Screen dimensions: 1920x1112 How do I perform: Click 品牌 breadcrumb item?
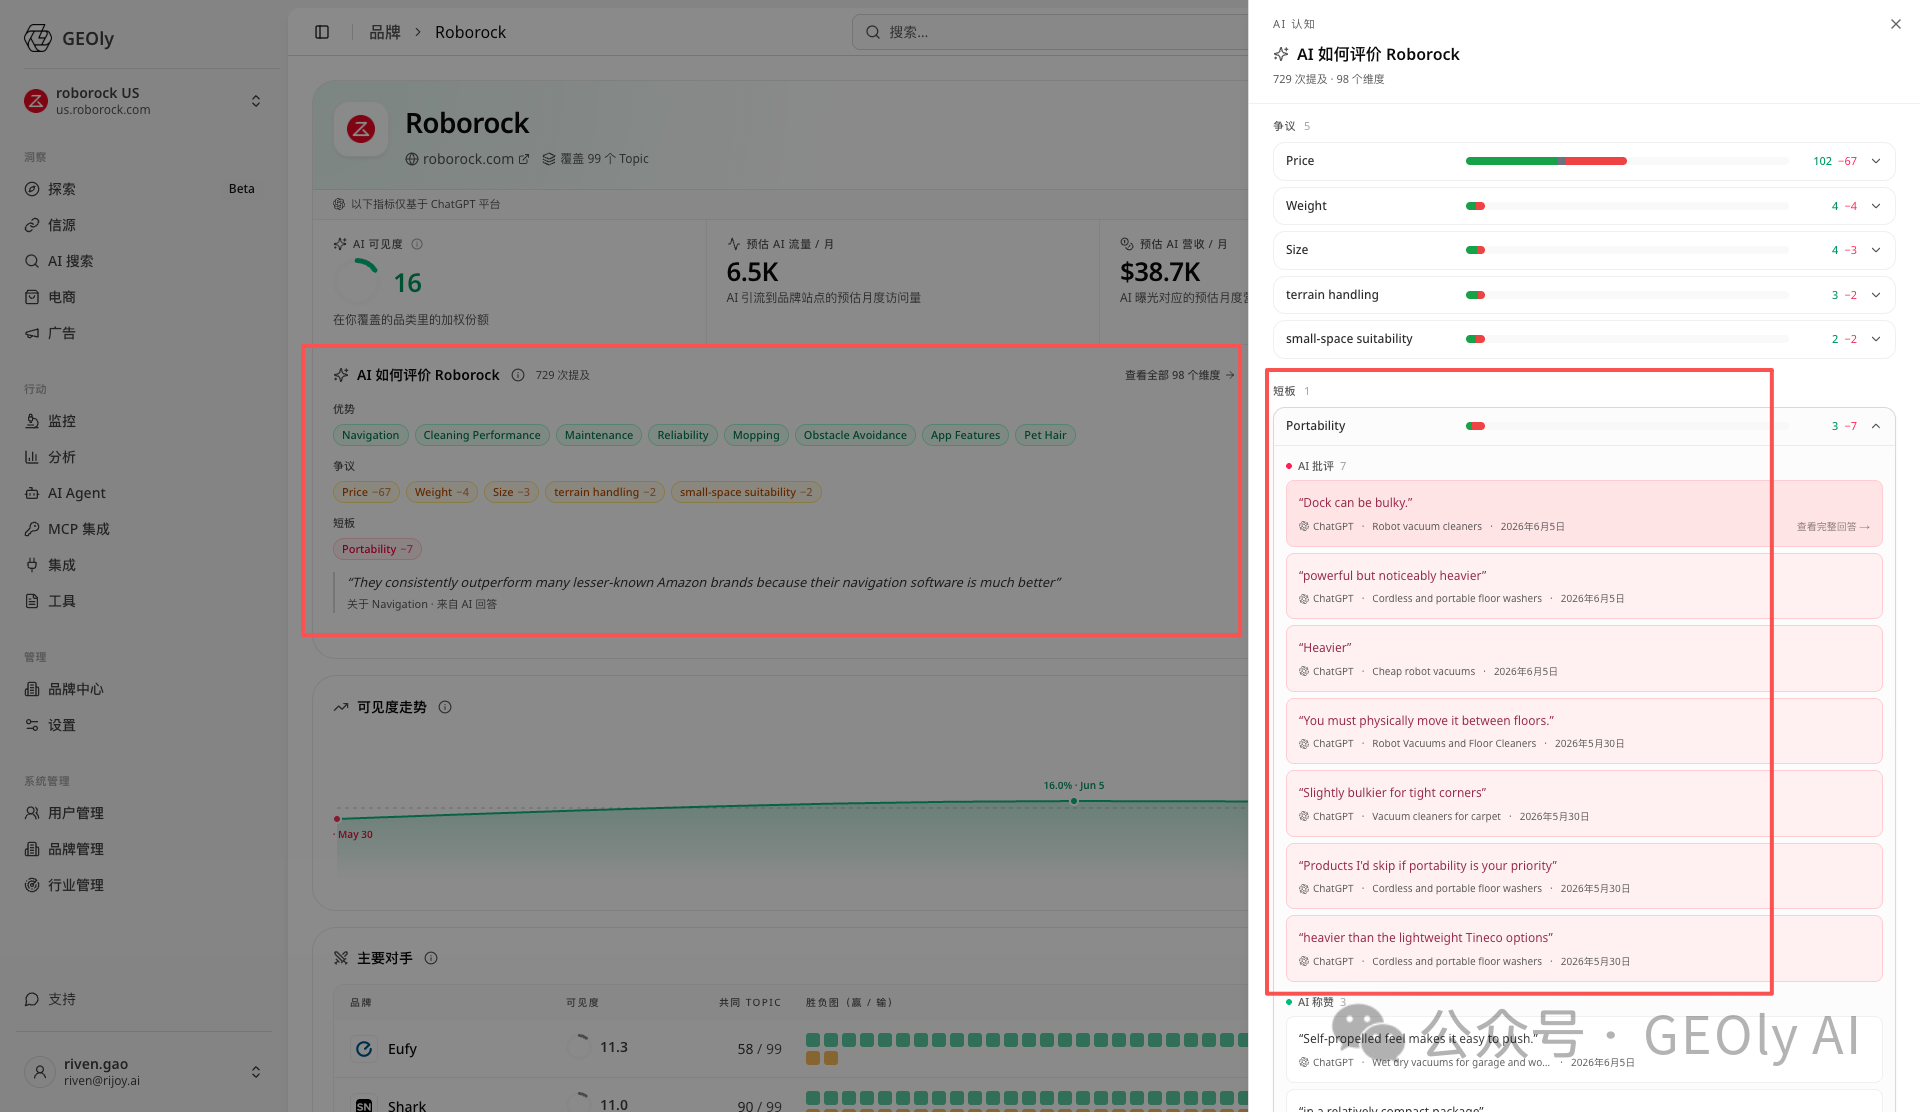coord(385,32)
